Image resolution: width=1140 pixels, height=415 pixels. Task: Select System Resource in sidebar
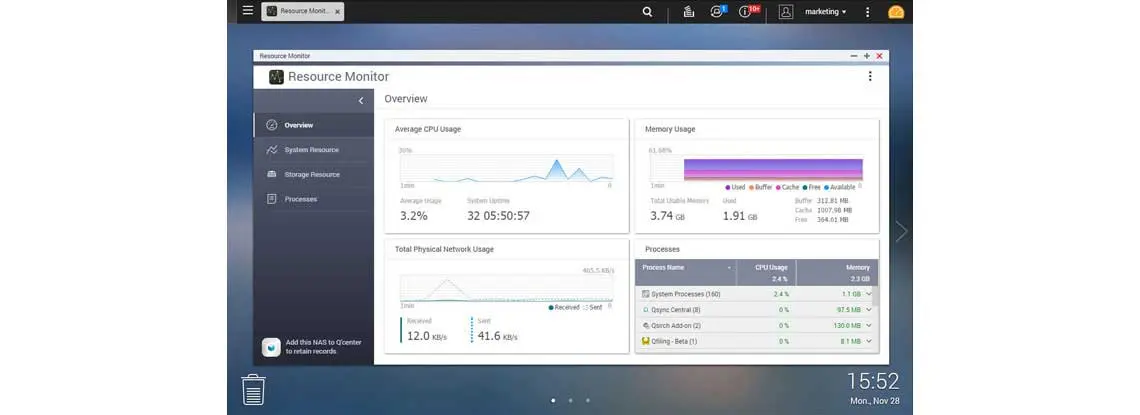pos(313,150)
